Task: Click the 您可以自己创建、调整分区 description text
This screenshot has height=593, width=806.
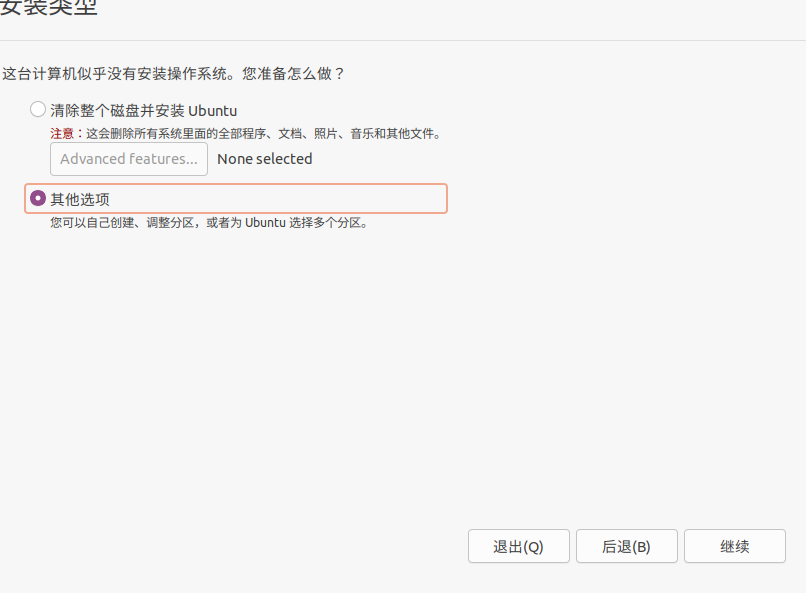Action: [x=209, y=223]
